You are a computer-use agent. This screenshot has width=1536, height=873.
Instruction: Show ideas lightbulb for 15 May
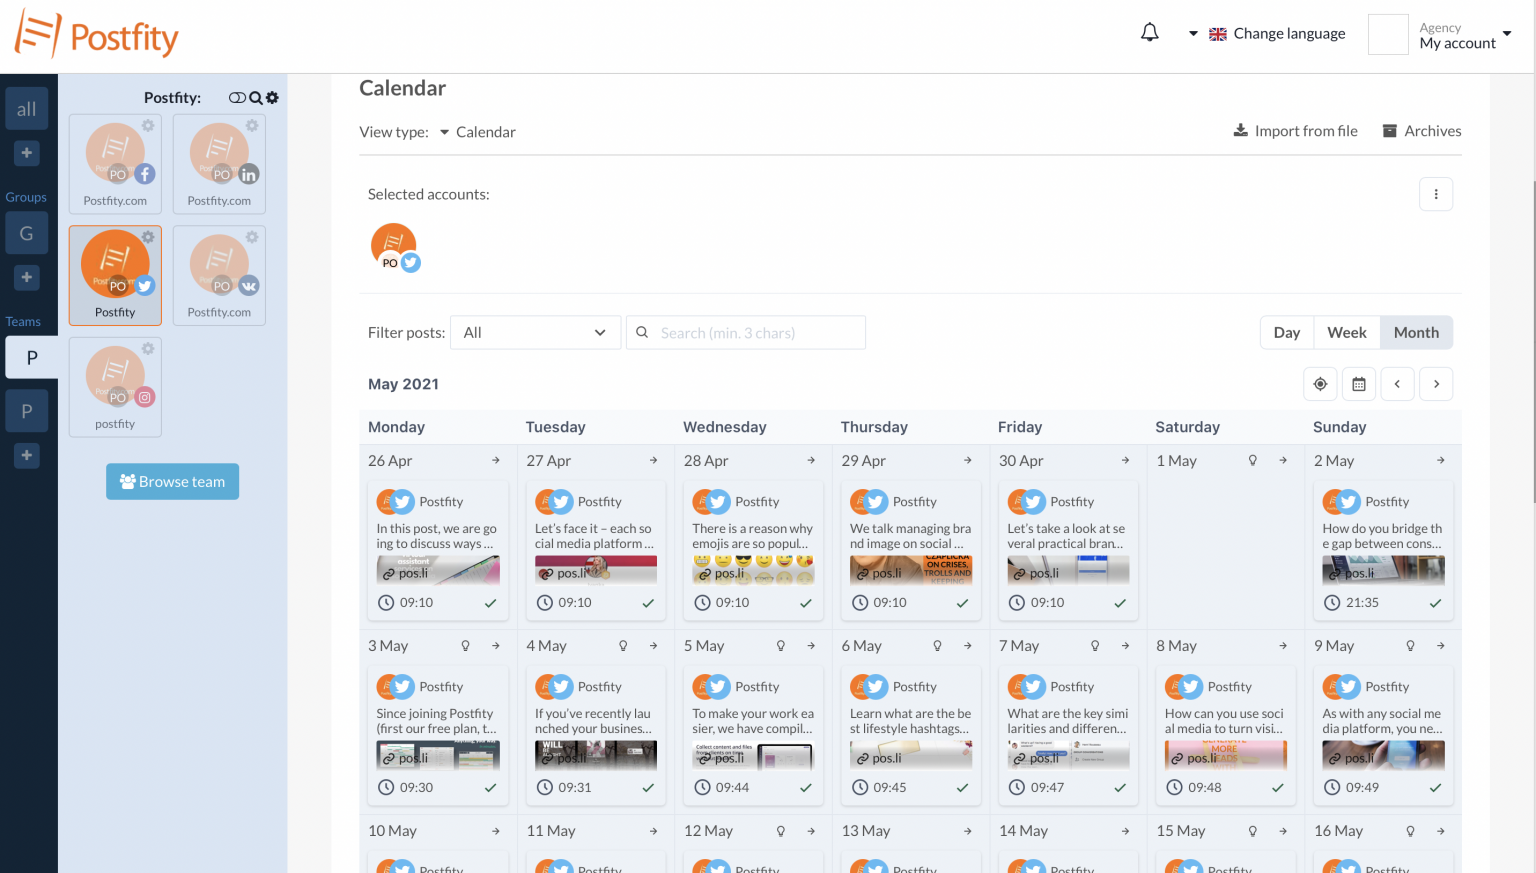point(1252,831)
